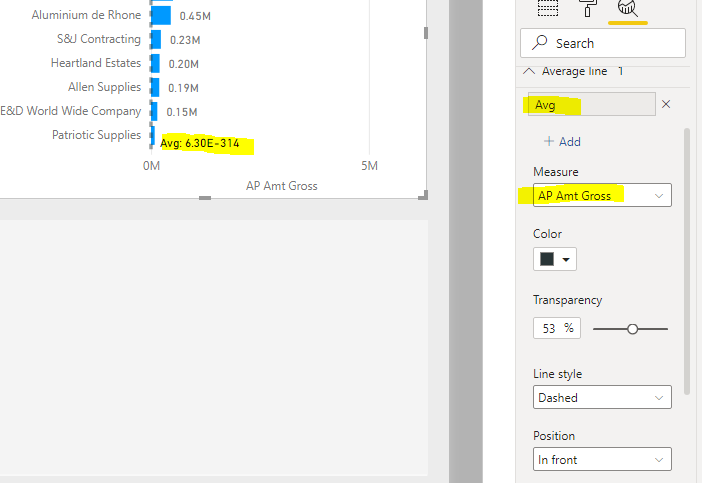Open the Color picker swatch
Image resolution: width=702 pixels, height=483 pixels.
[555, 259]
